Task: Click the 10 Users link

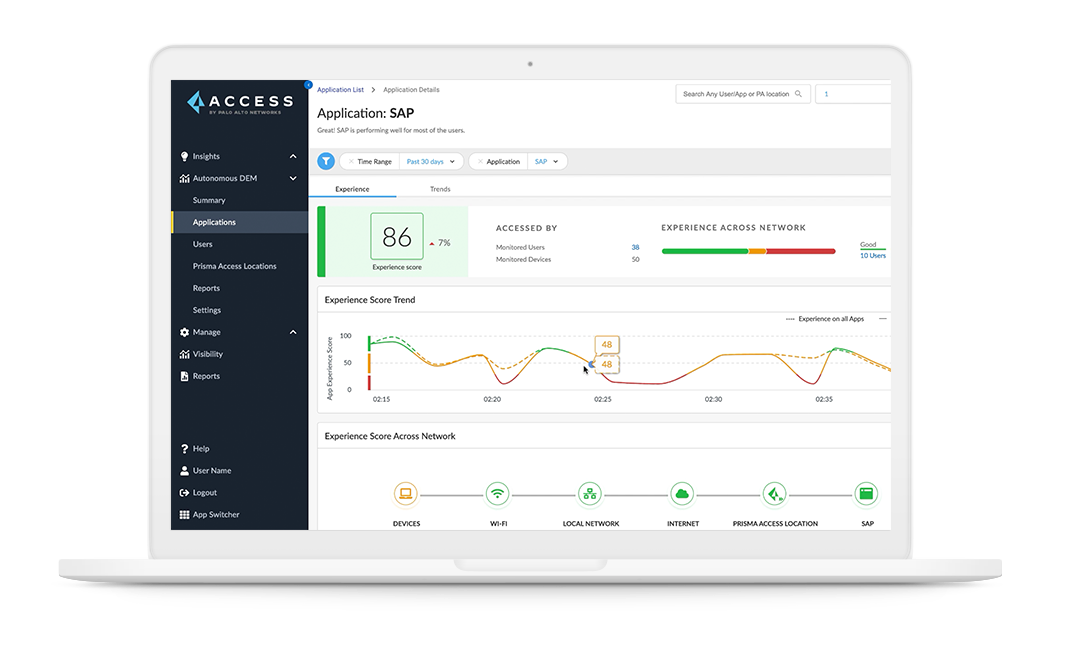Action: pyautogui.click(x=872, y=256)
